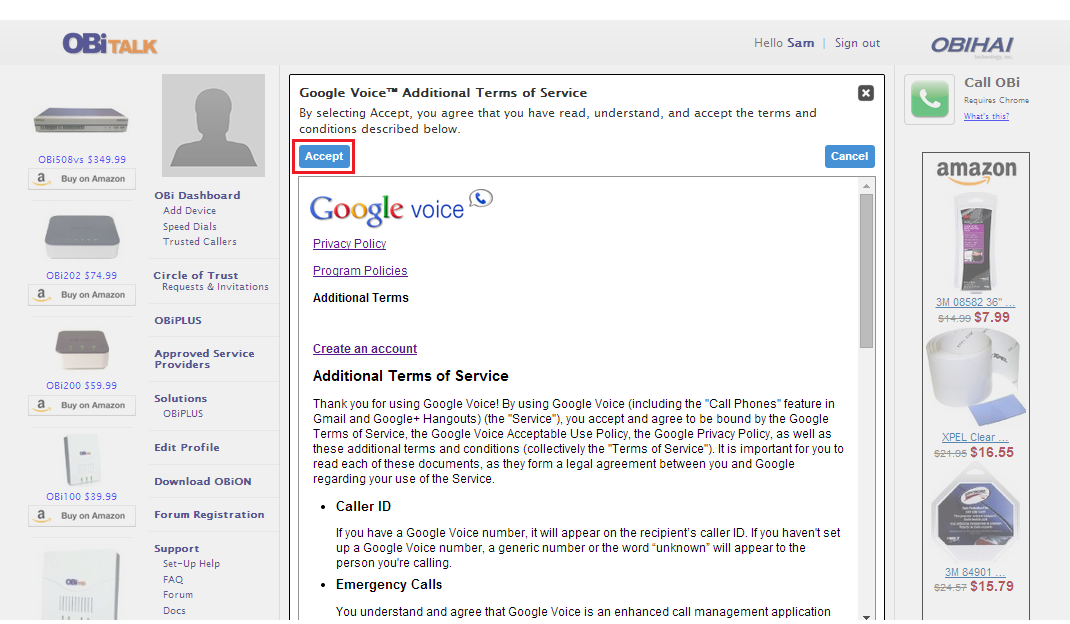Screen dimensions: 1070x624
Task: Click the user profile avatar picture
Action: (214, 125)
